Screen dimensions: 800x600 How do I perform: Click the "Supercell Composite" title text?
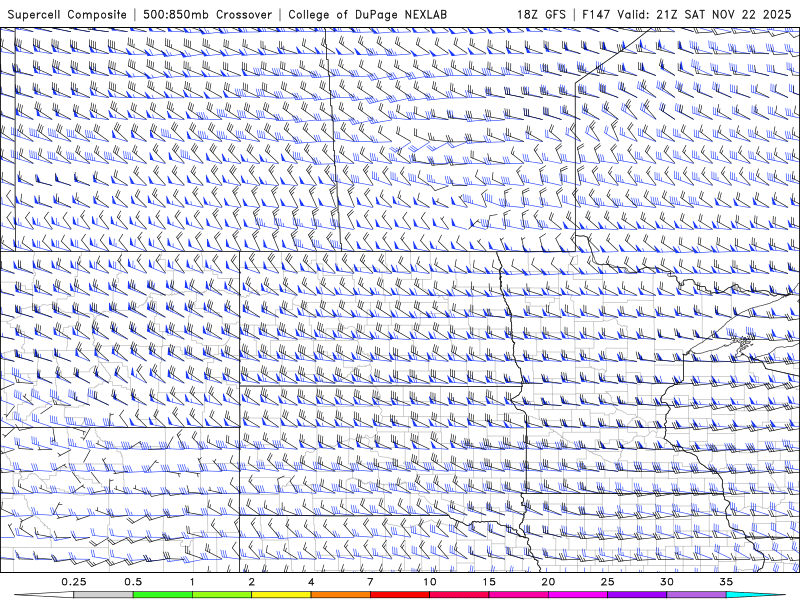point(67,14)
